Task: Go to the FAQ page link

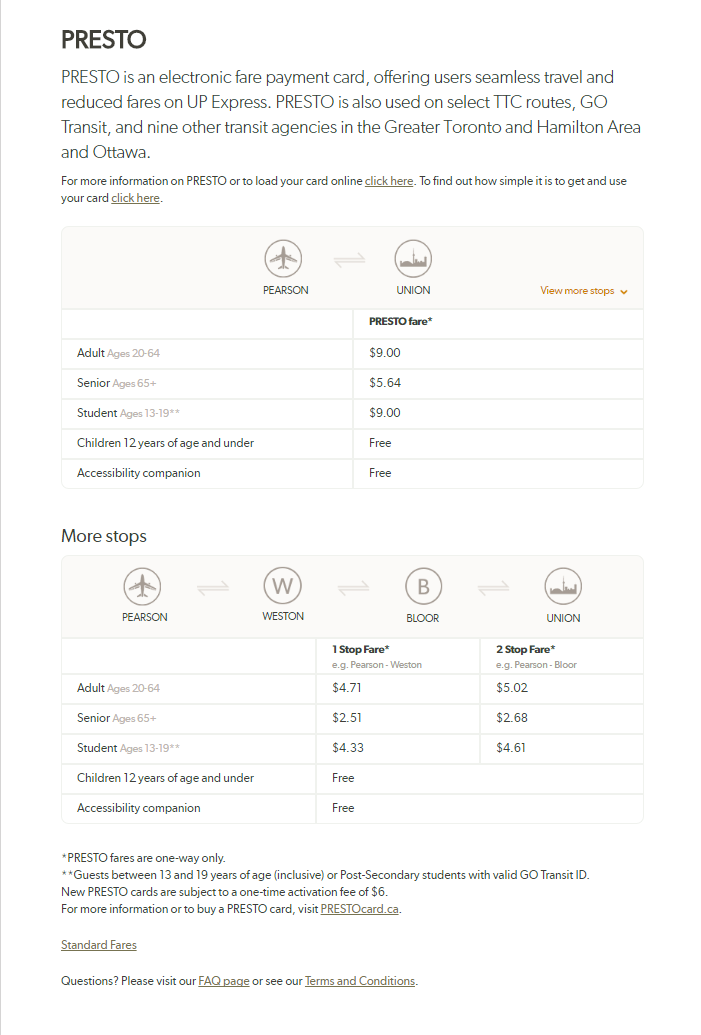Action: [x=224, y=981]
